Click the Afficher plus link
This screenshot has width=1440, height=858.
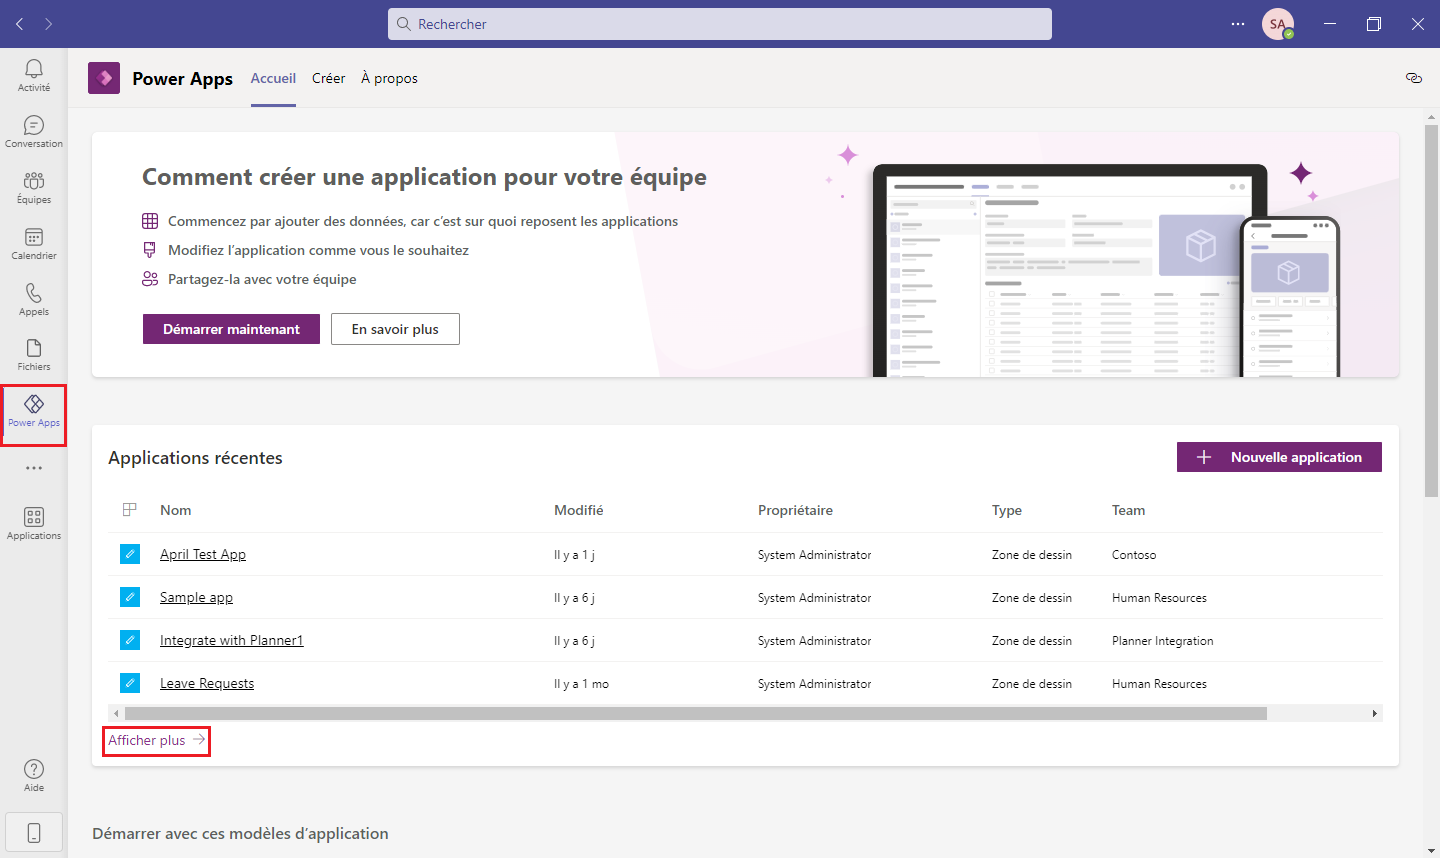(x=156, y=740)
